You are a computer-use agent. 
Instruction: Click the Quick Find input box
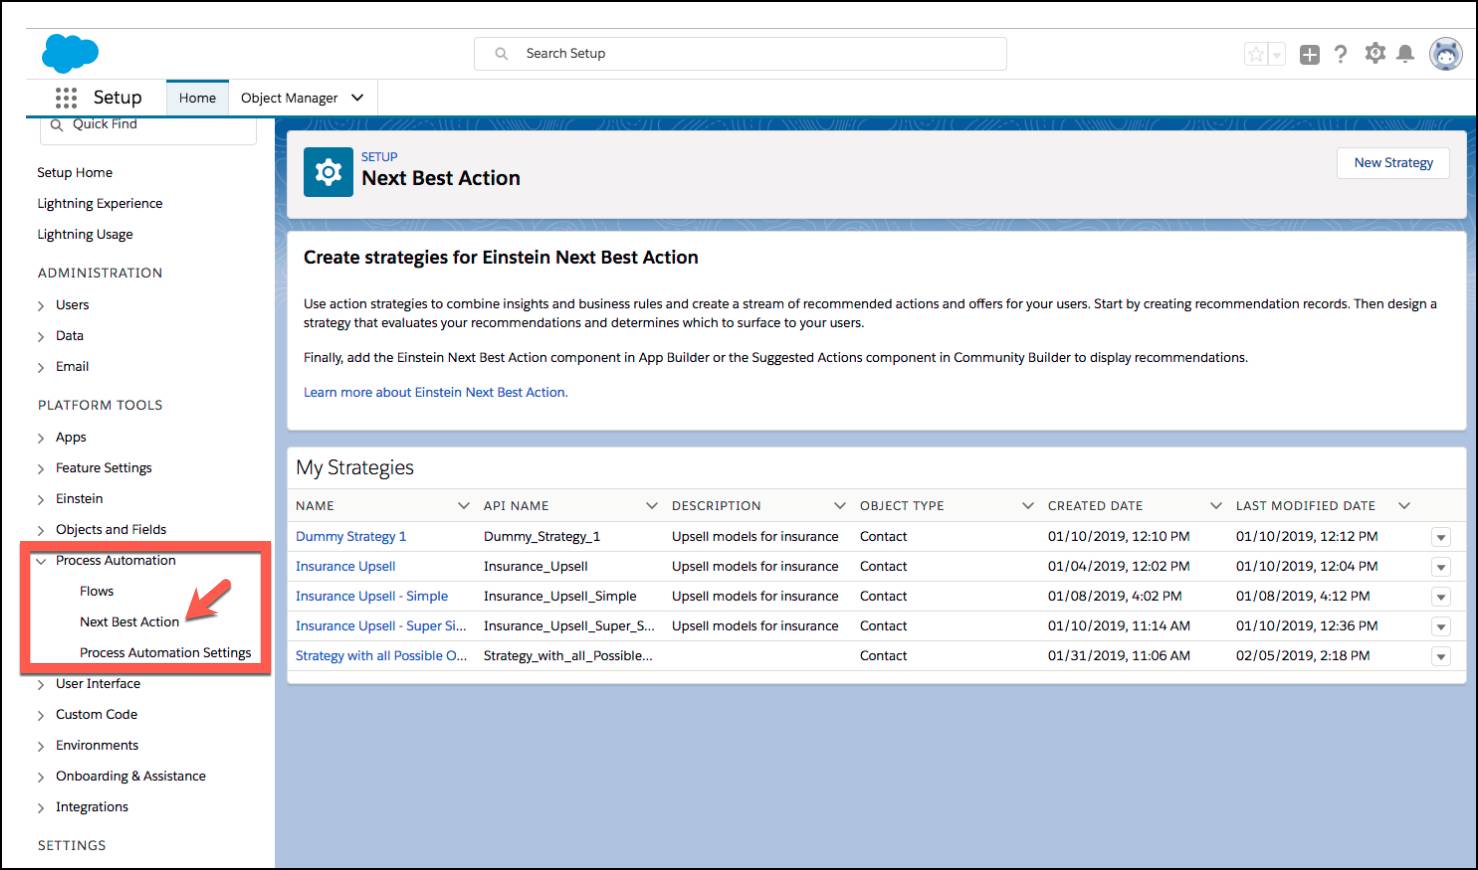[148, 126]
